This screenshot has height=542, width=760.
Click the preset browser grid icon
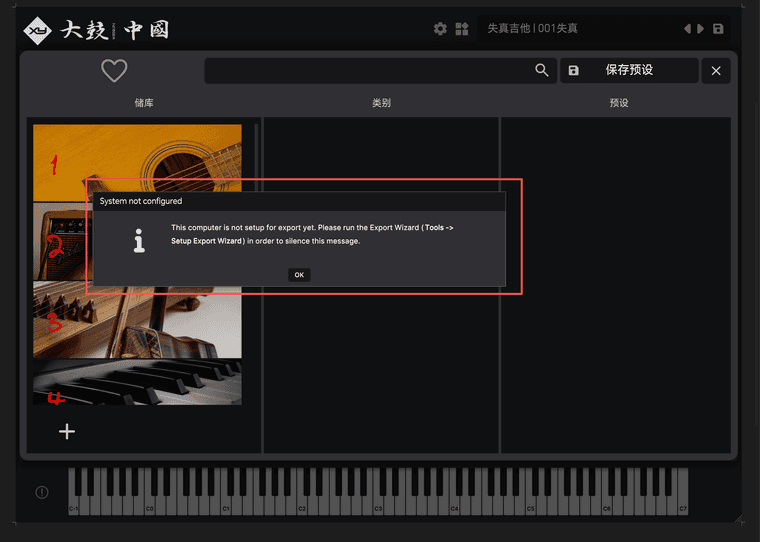pyautogui.click(x=462, y=29)
